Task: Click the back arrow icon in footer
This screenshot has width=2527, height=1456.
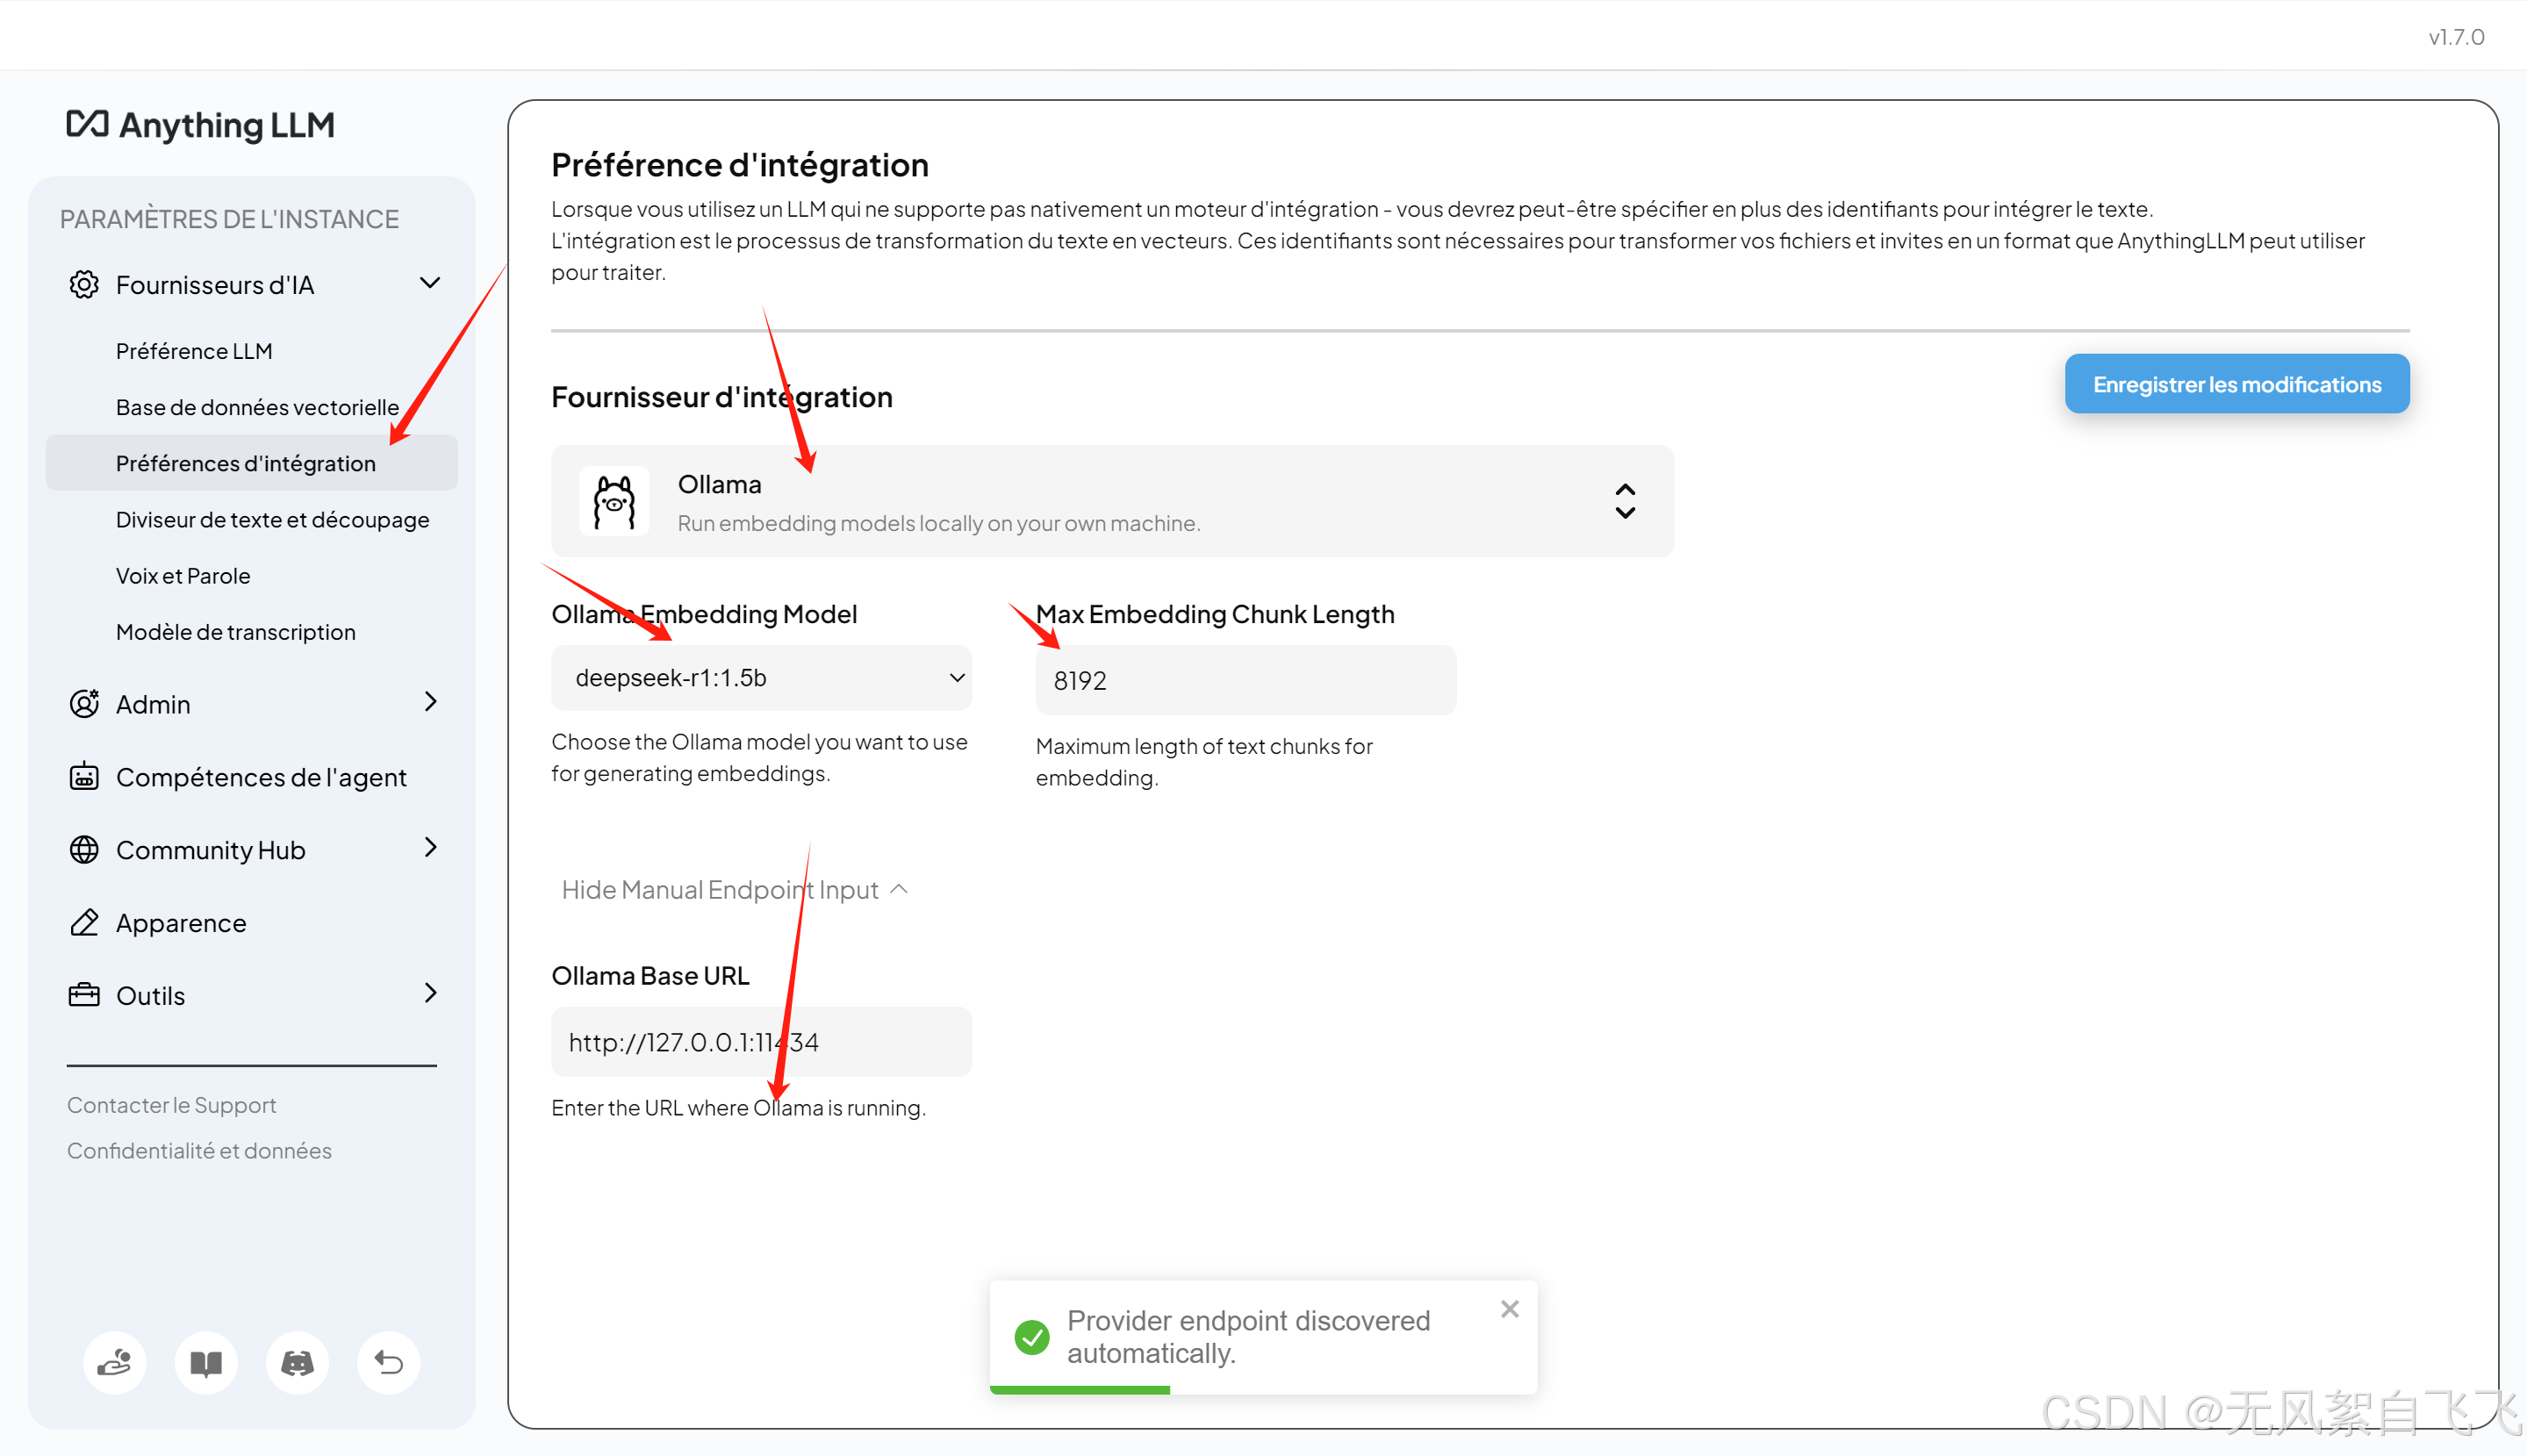Action: (x=388, y=1362)
